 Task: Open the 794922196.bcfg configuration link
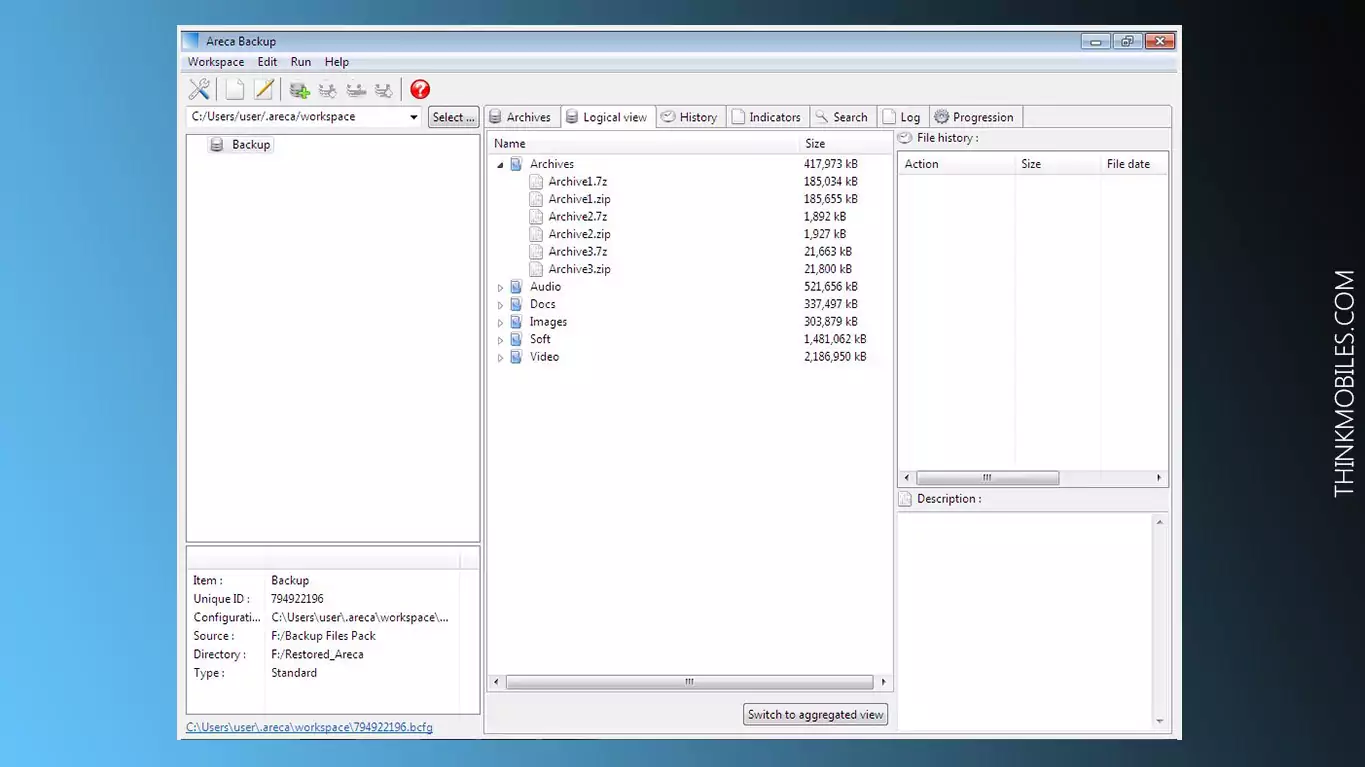coord(309,727)
